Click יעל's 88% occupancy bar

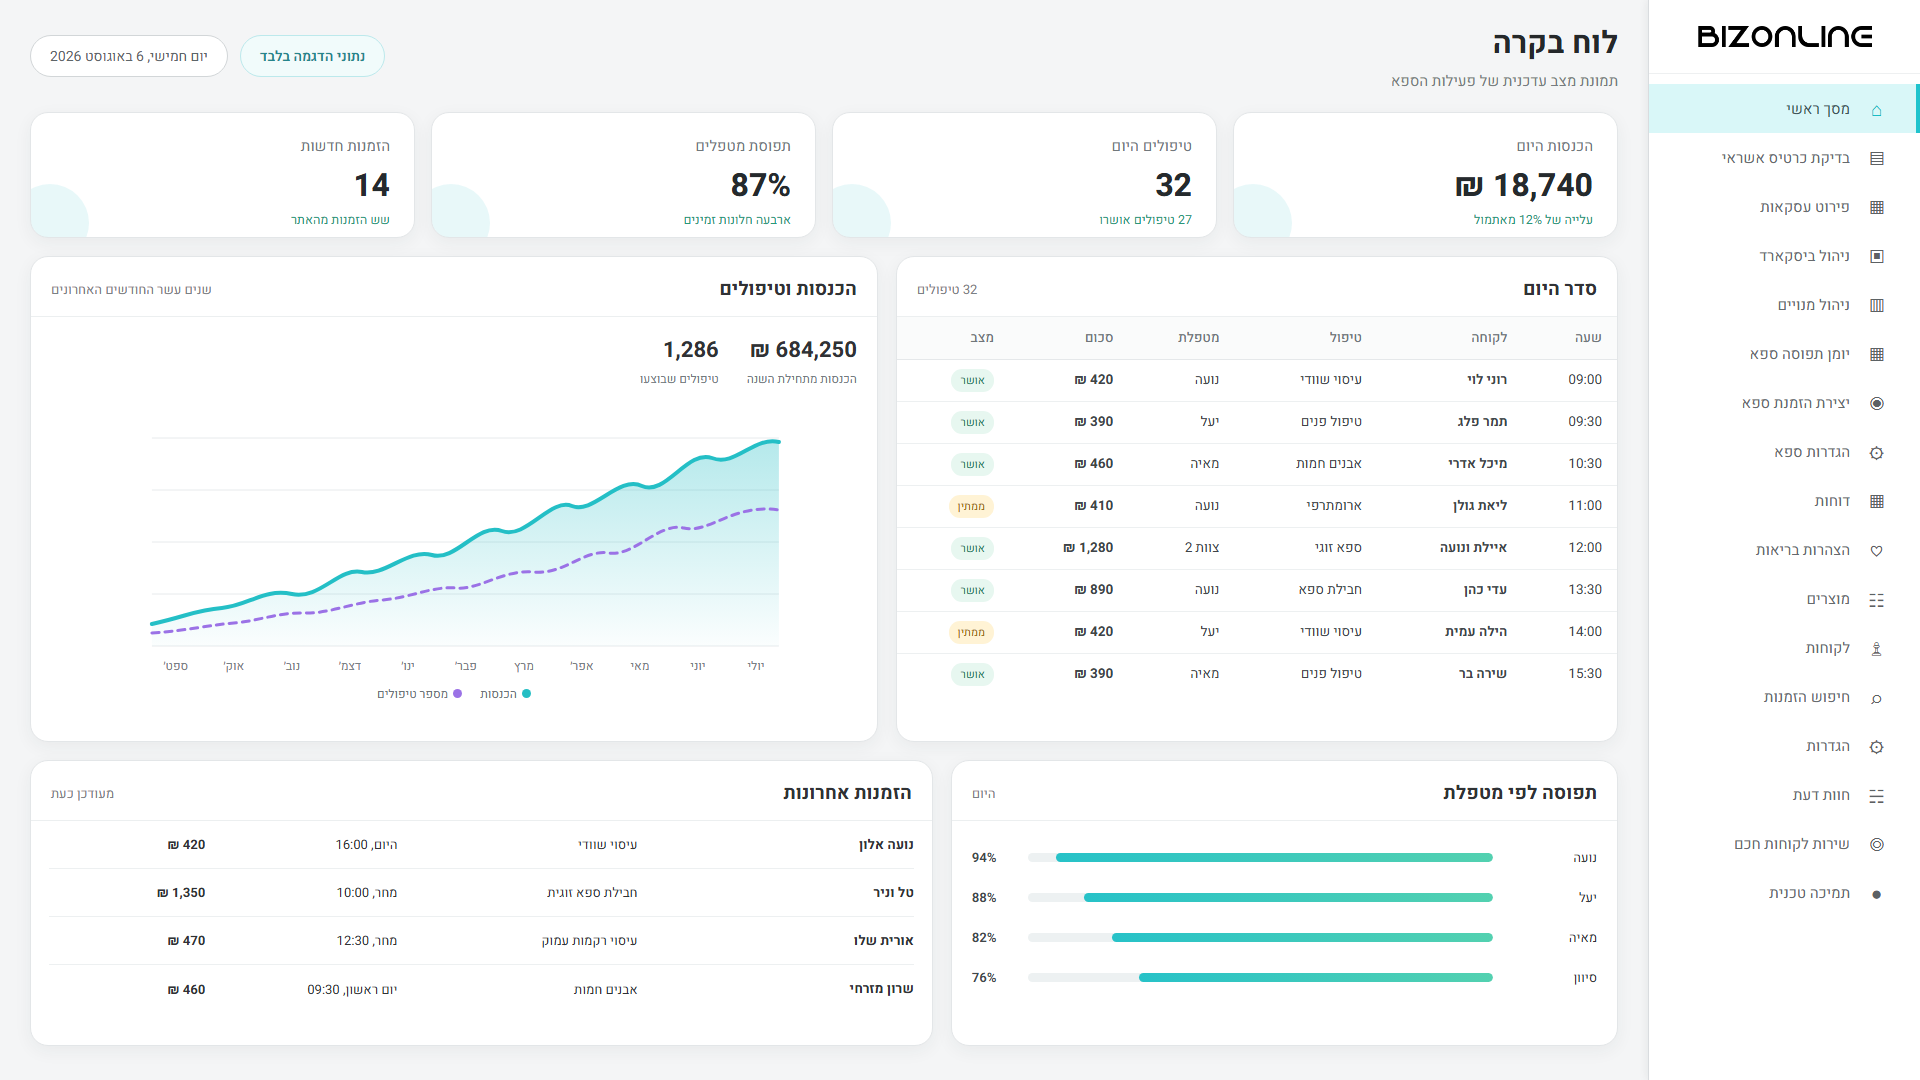click(1260, 897)
